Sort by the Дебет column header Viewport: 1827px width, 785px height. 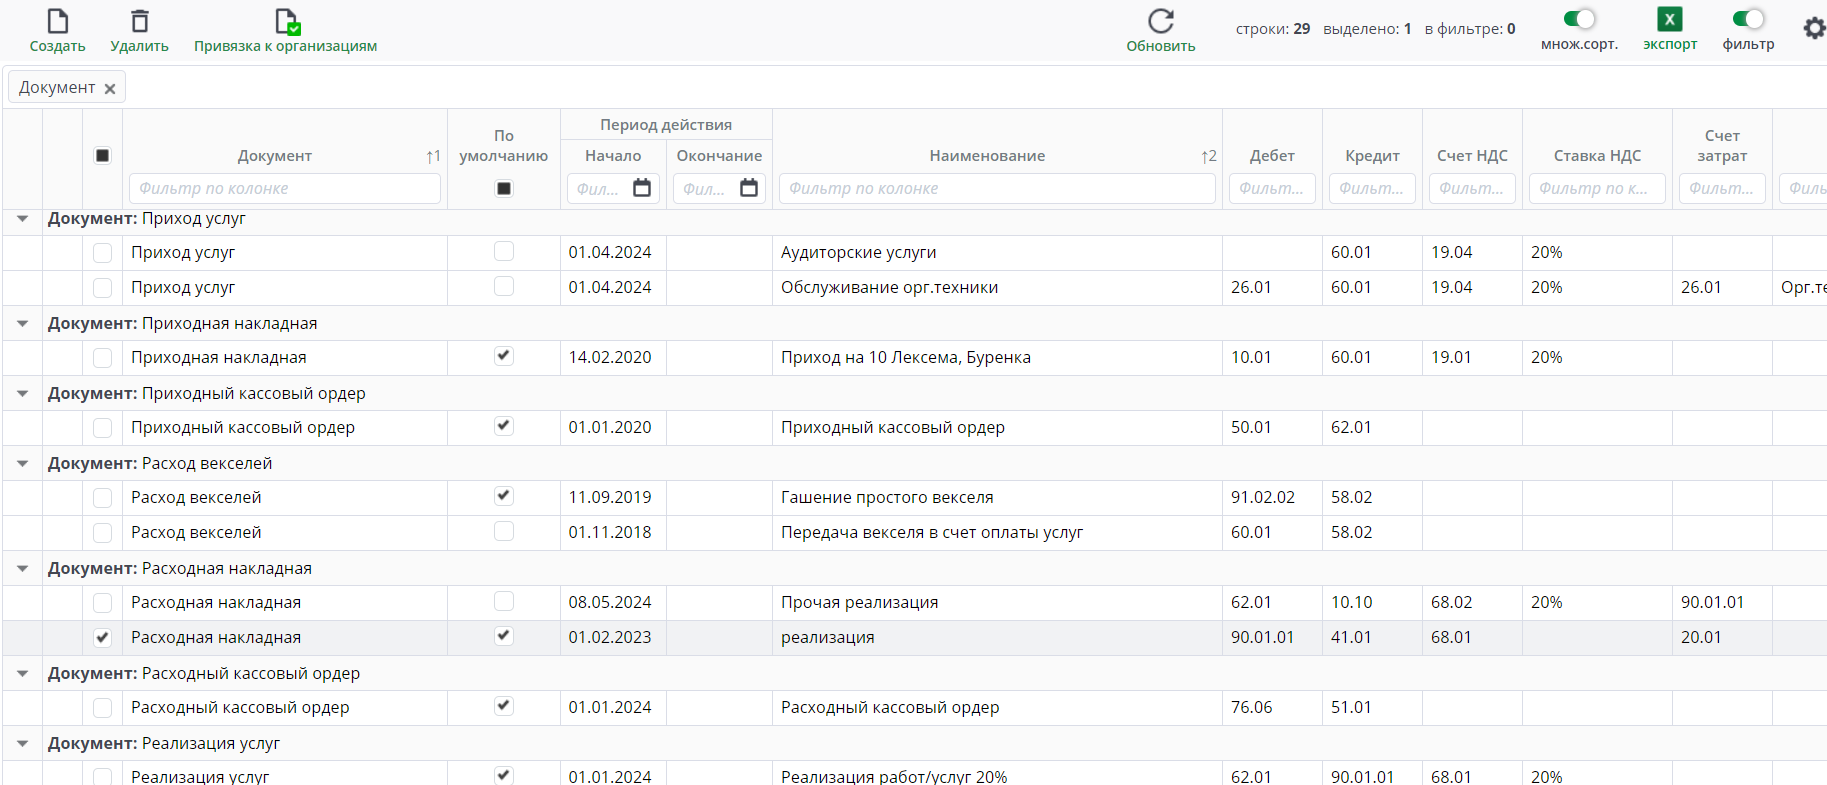(x=1271, y=156)
